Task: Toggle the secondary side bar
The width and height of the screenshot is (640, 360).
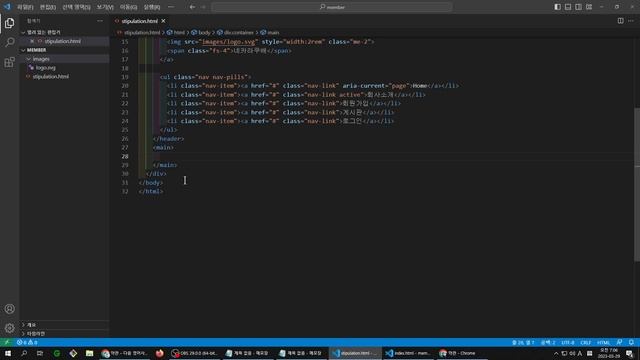Action: click(x=578, y=7)
